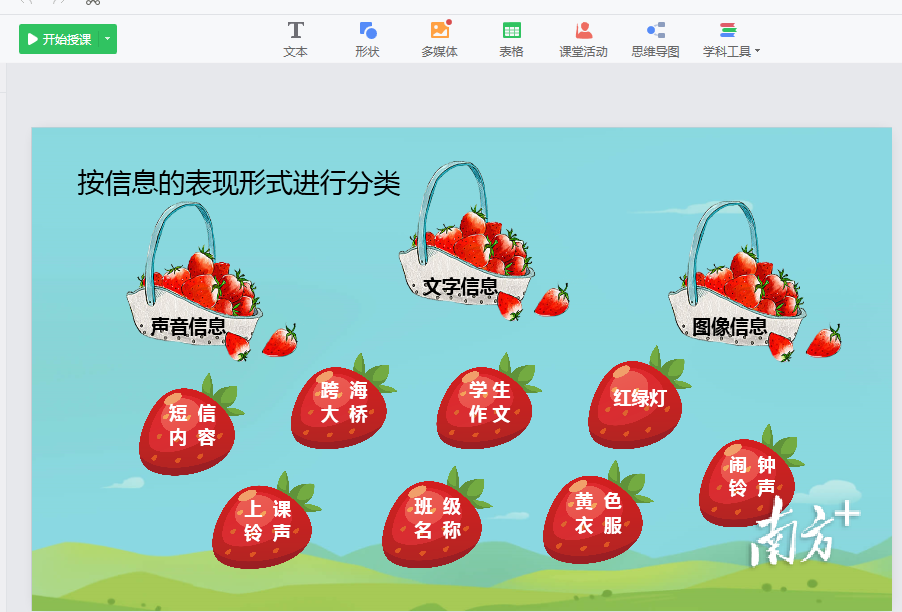Screen dimensions: 902x612
Task: Open the dropdown arrow beside 开始授课
Action: pos(108,39)
